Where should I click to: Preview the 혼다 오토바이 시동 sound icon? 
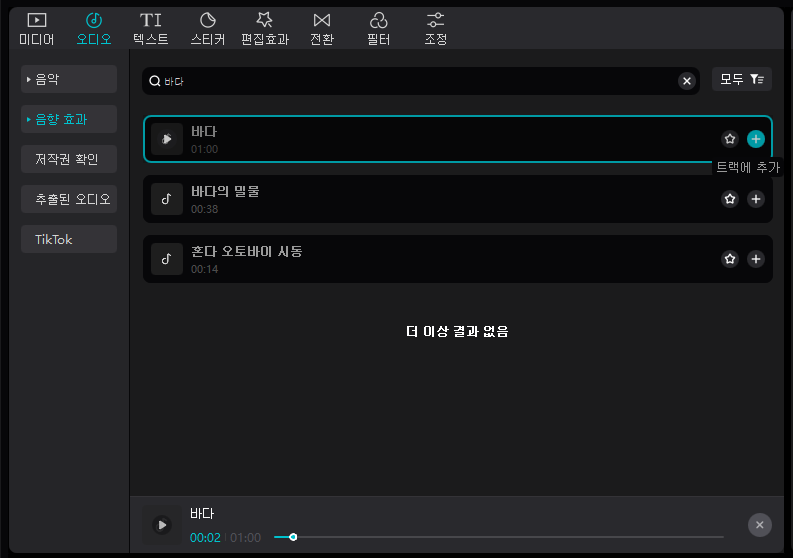[x=167, y=259]
